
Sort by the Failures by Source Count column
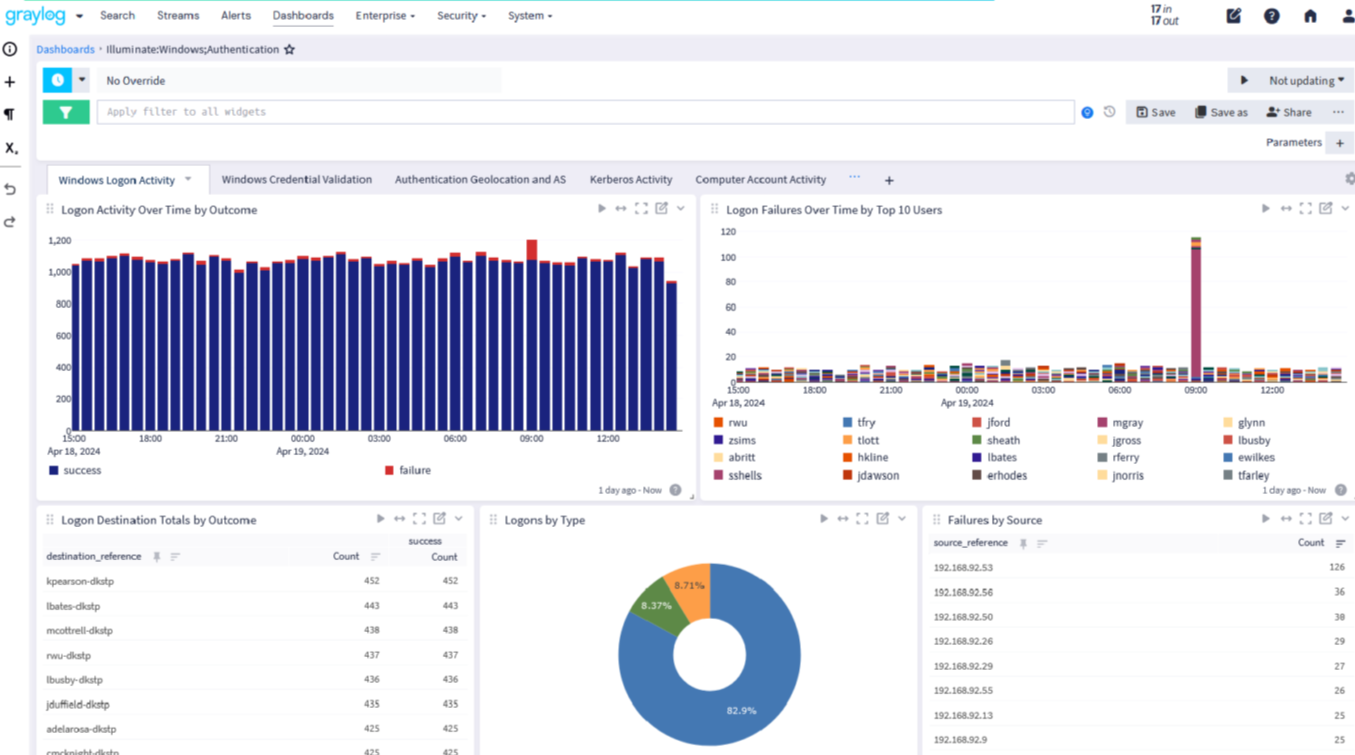coord(1341,543)
